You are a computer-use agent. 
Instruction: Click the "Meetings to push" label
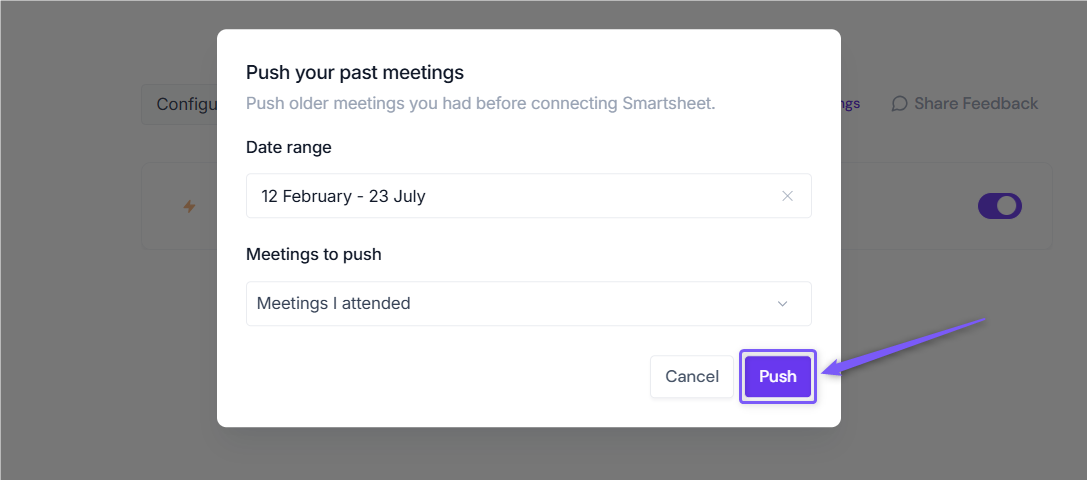313,255
